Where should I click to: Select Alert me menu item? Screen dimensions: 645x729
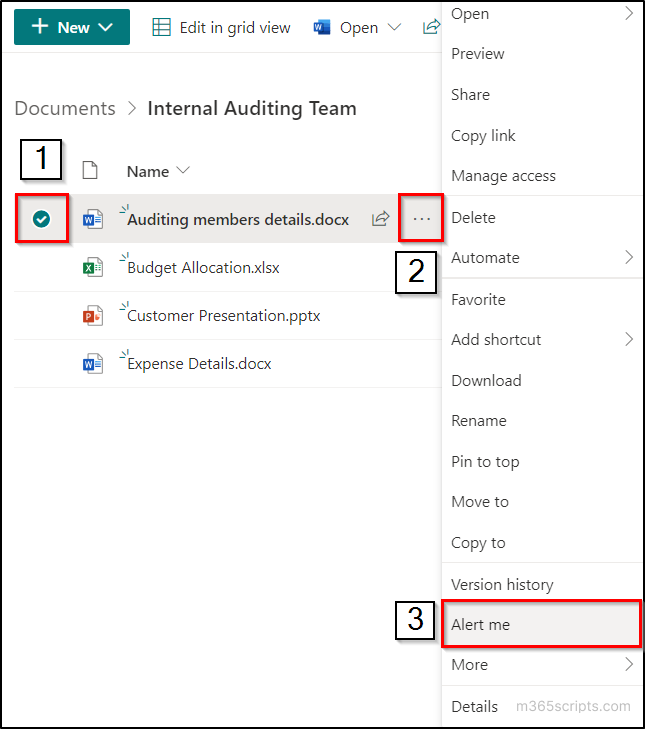point(542,624)
